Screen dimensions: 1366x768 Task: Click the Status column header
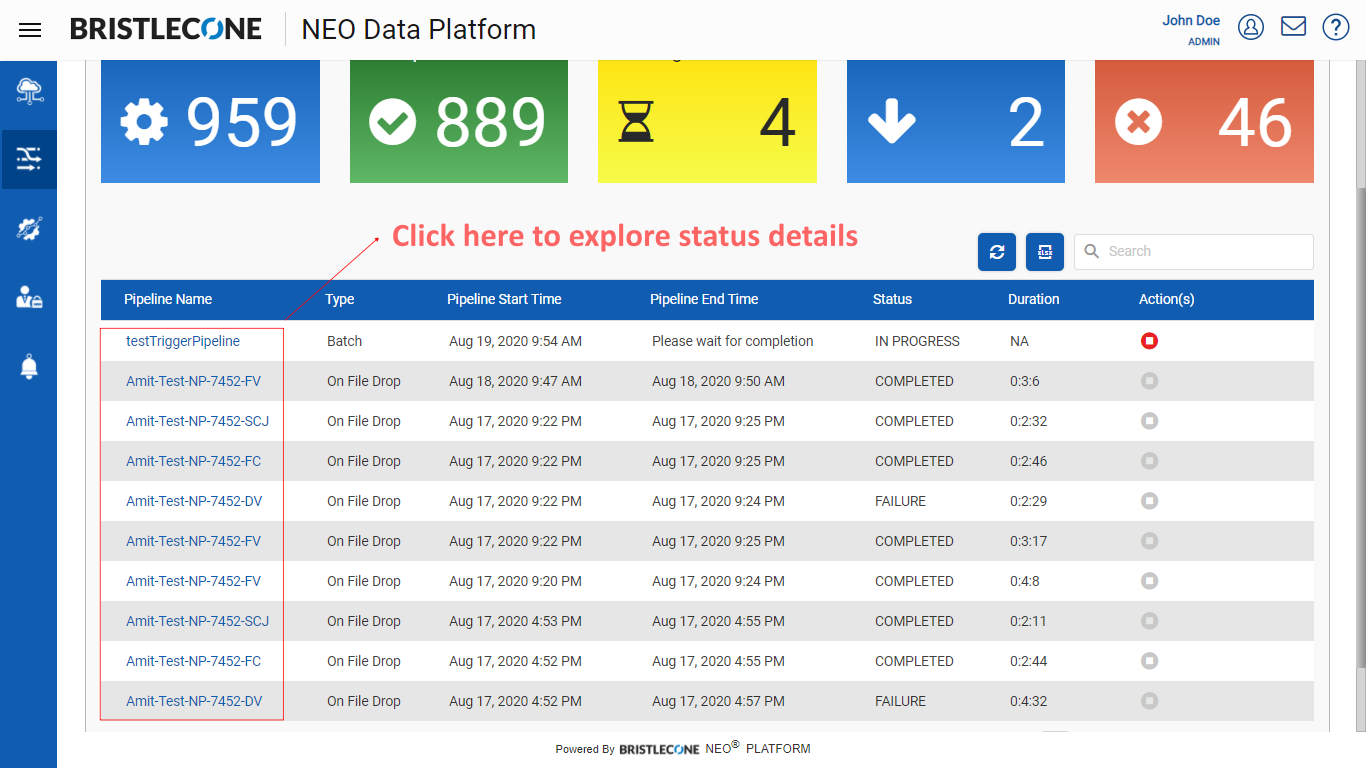[x=892, y=299]
